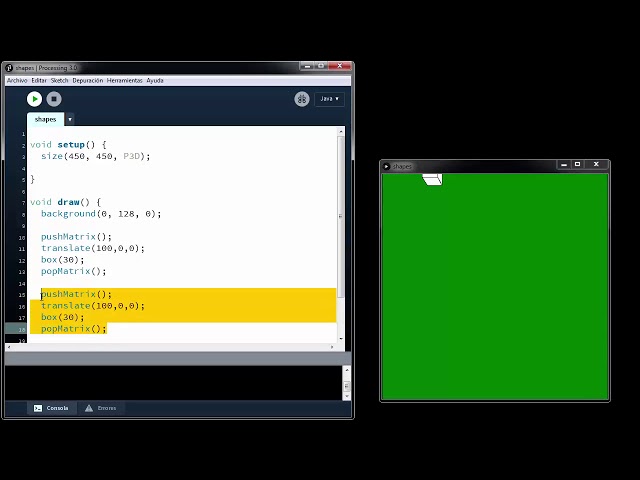Select the shapes editor tab
The width and height of the screenshot is (640, 480).
[x=45, y=119]
